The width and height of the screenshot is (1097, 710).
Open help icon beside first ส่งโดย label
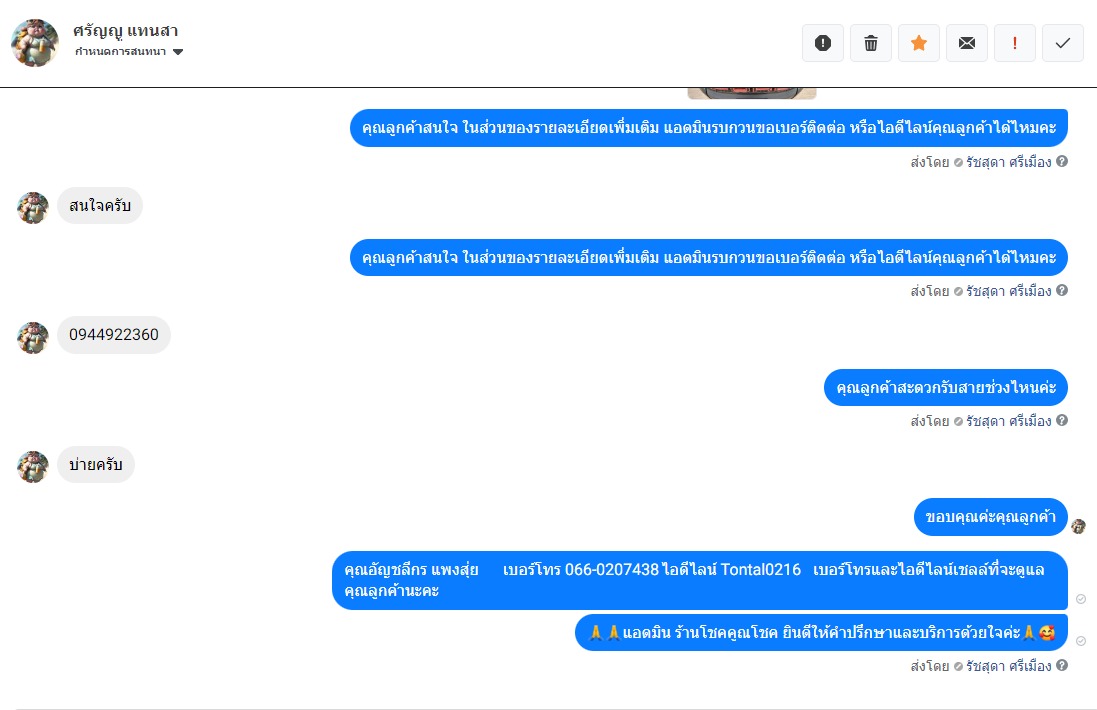(1062, 162)
